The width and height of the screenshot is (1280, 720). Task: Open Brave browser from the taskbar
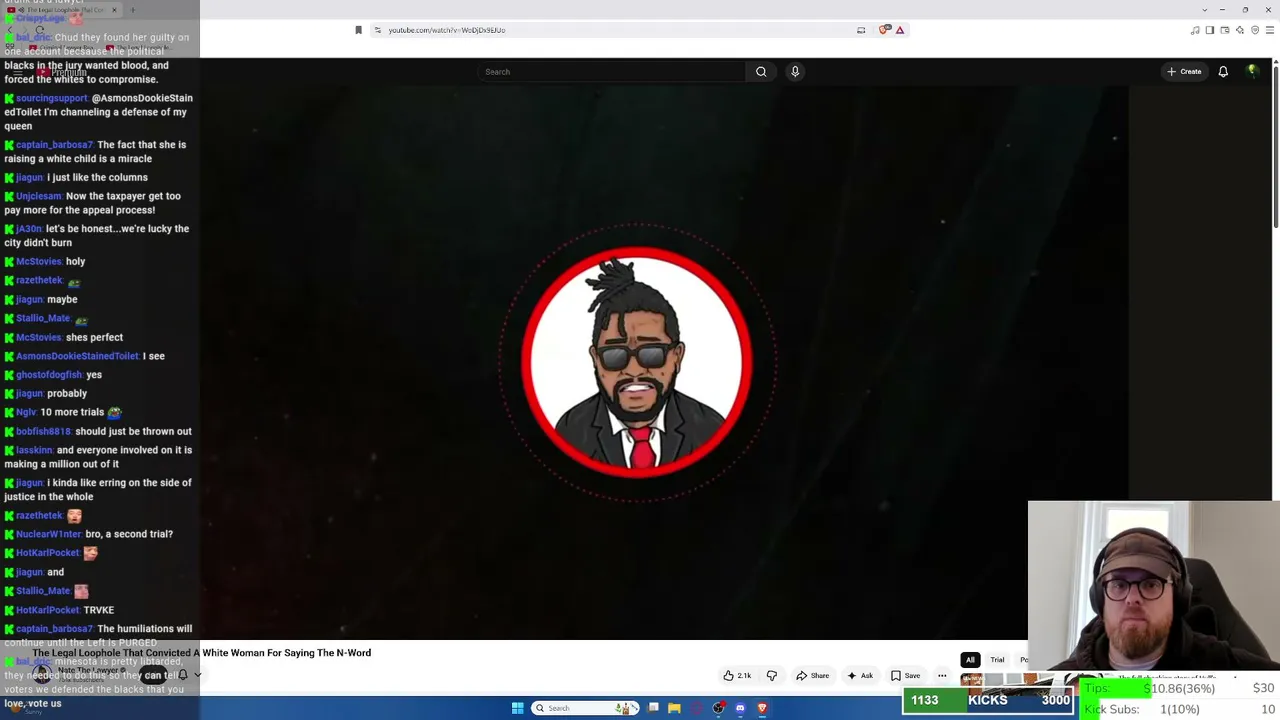[x=762, y=708]
